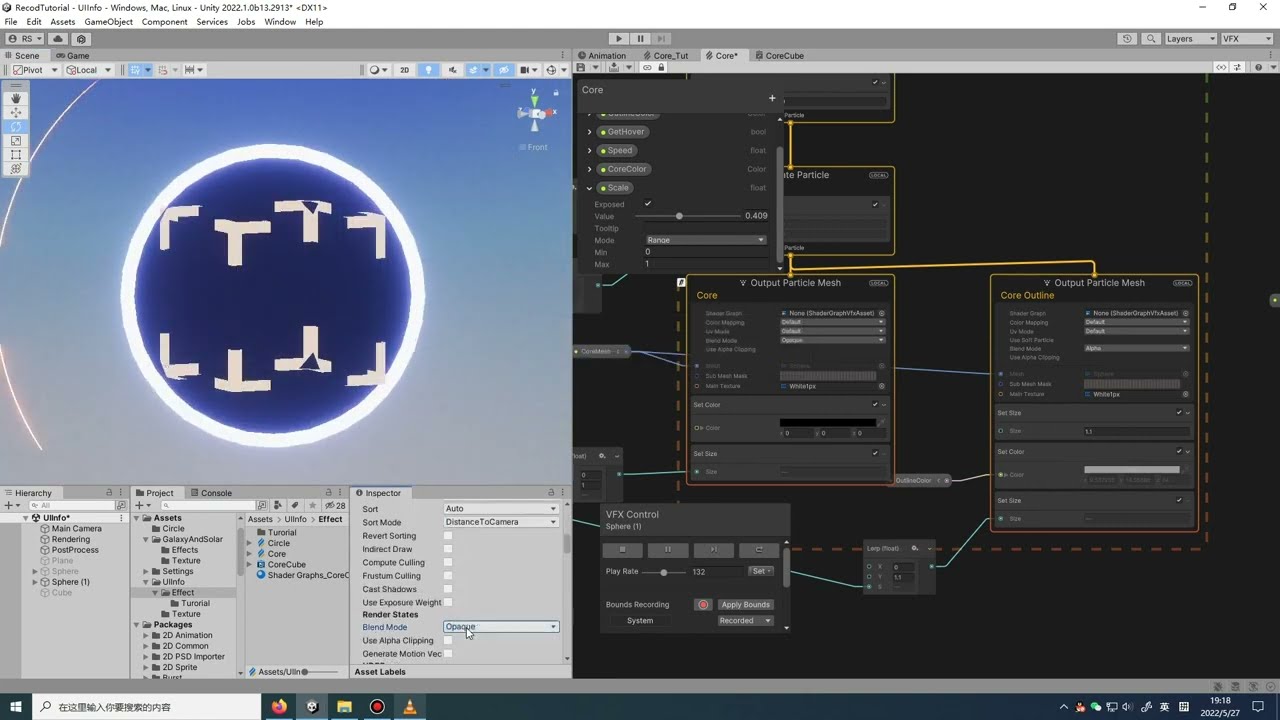Open Unity cloud services icon
Screen dimensions: 1280x720
pyautogui.click(x=58, y=39)
